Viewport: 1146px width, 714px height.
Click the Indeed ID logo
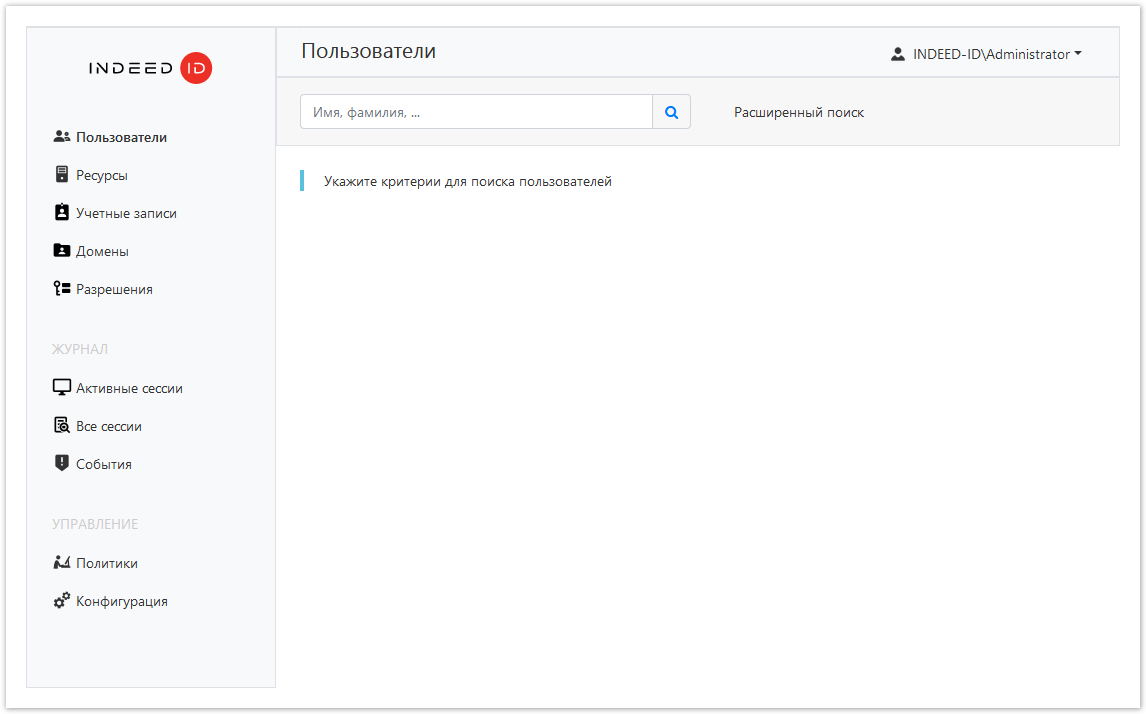(150, 68)
